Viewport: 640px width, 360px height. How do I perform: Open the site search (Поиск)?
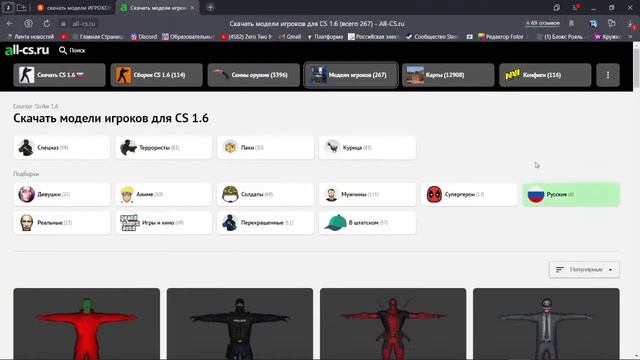(72, 50)
